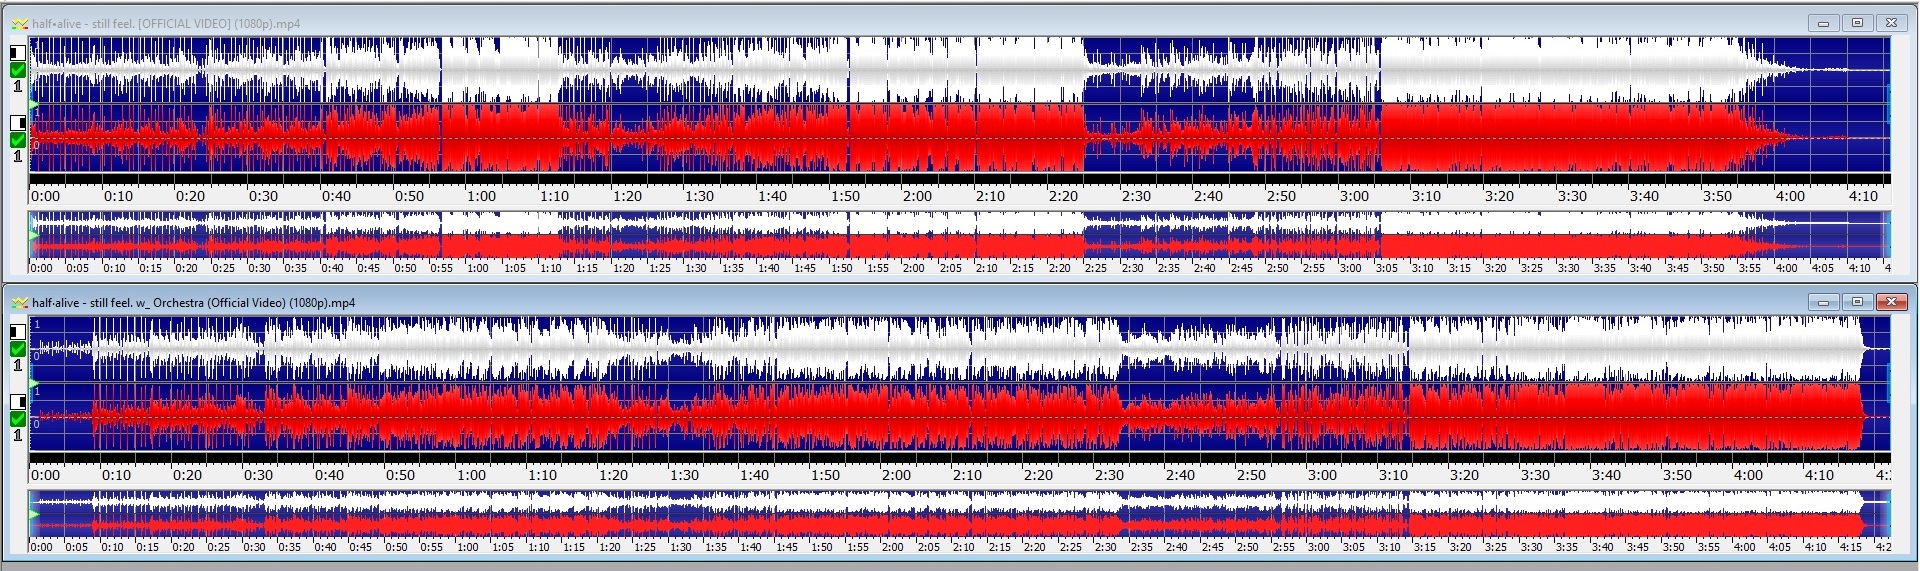Toggle green checkbox for top window left channel

(x=17, y=70)
